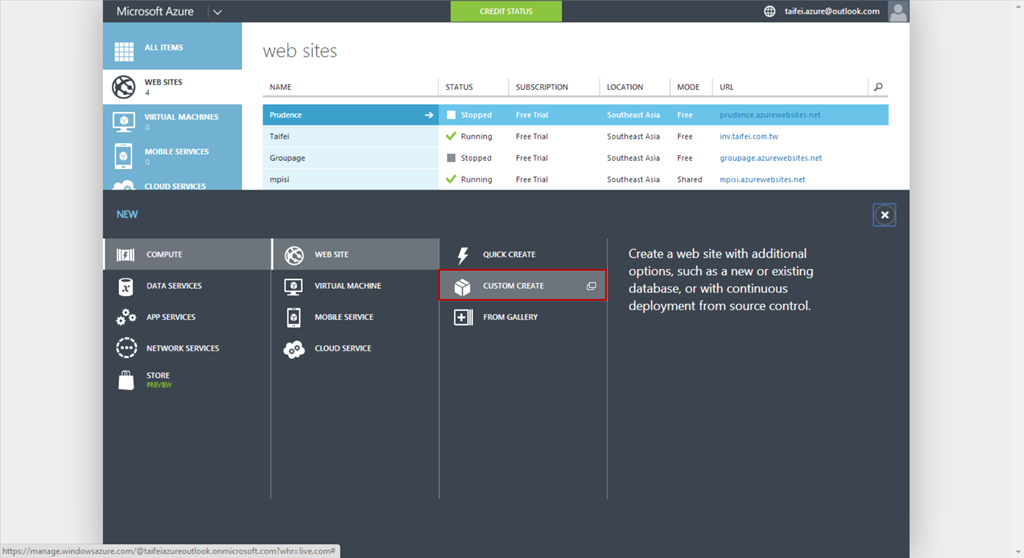Sort by the Location column header
The height and width of the screenshot is (558, 1024).
(x=625, y=87)
